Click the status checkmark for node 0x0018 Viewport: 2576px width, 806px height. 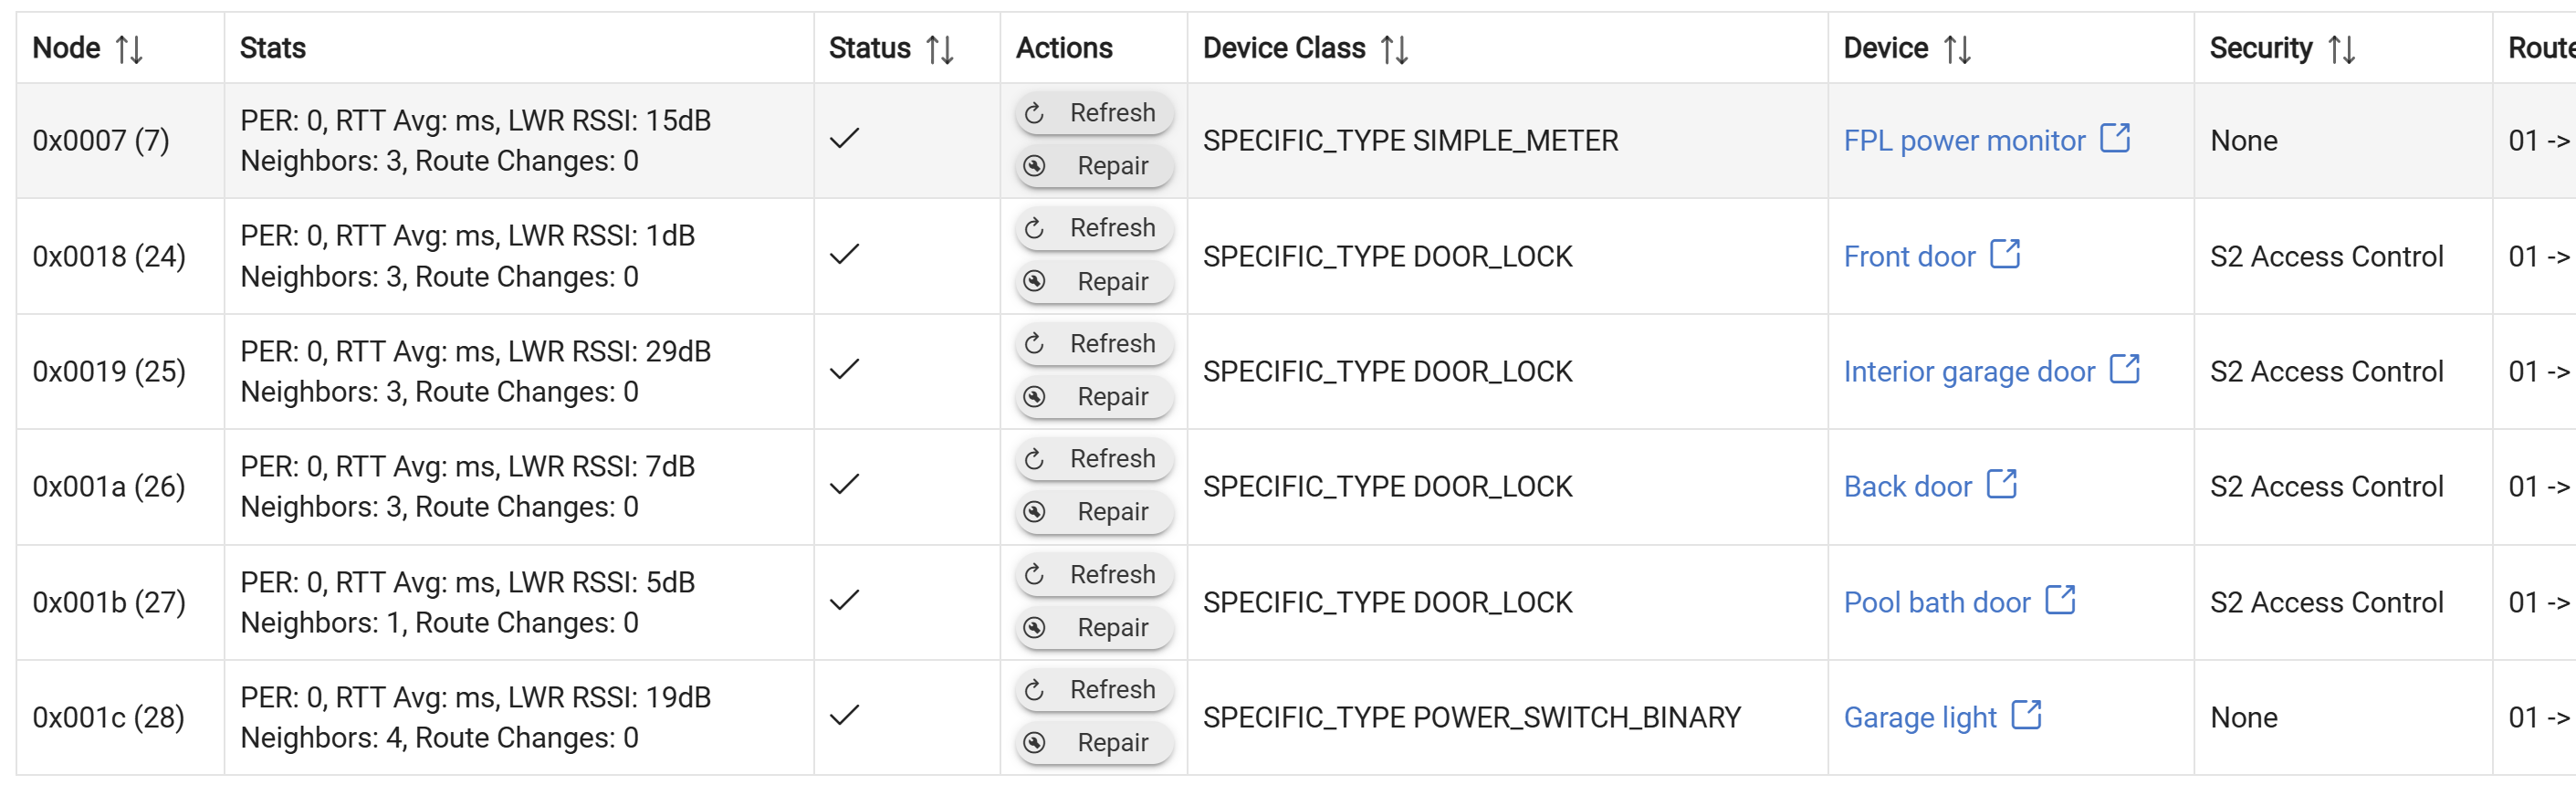(845, 255)
